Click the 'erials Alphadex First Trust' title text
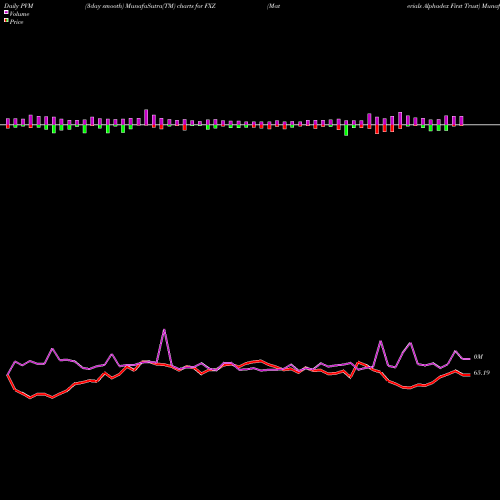Screen dimensions: 500x500 [x=442, y=6]
